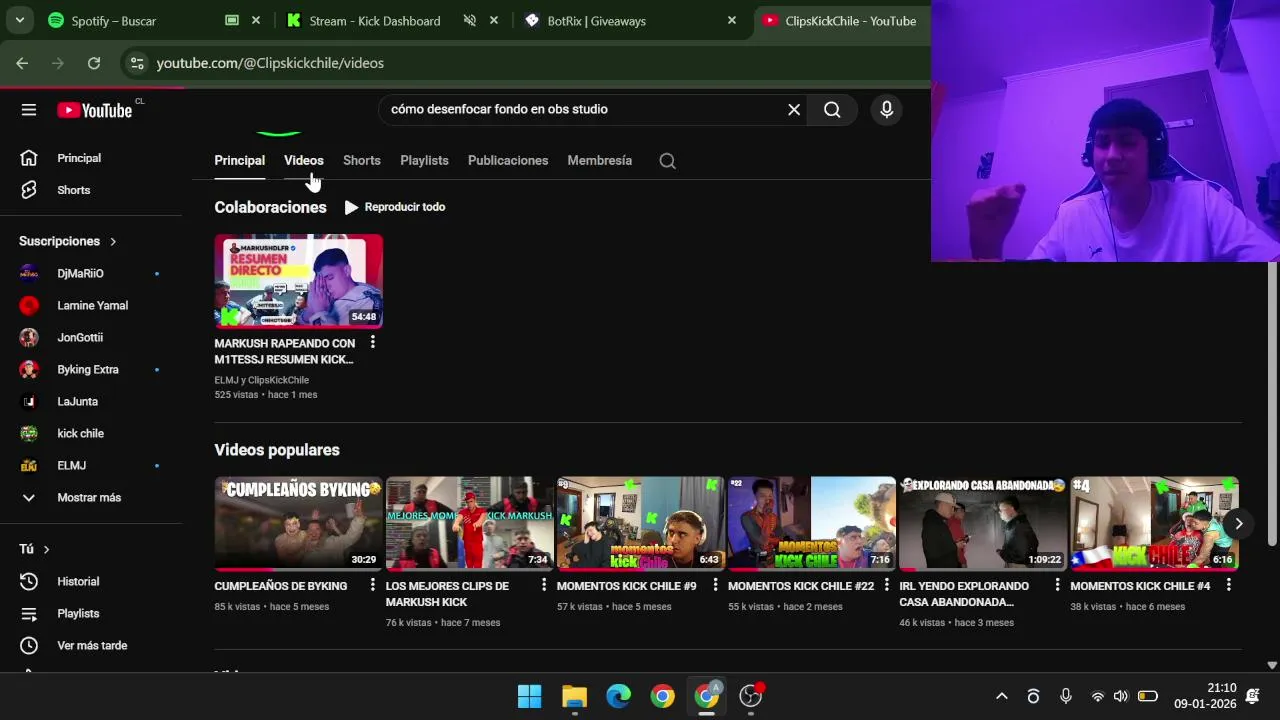Reload the page with the browser refresh icon
Screen dimensions: 1280x720
point(94,63)
